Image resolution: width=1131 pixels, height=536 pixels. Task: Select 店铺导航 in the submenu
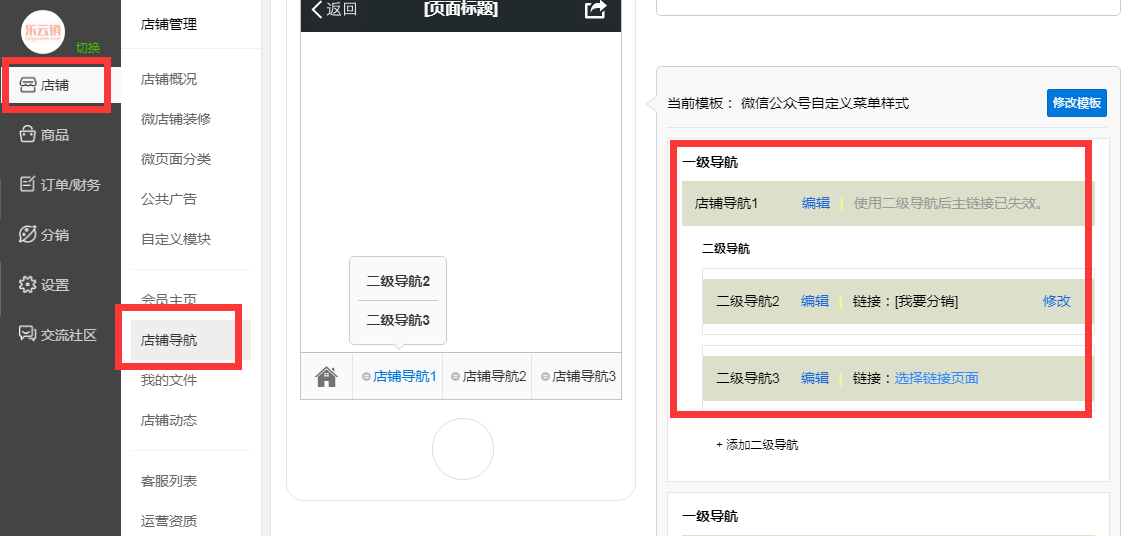[169, 340]
